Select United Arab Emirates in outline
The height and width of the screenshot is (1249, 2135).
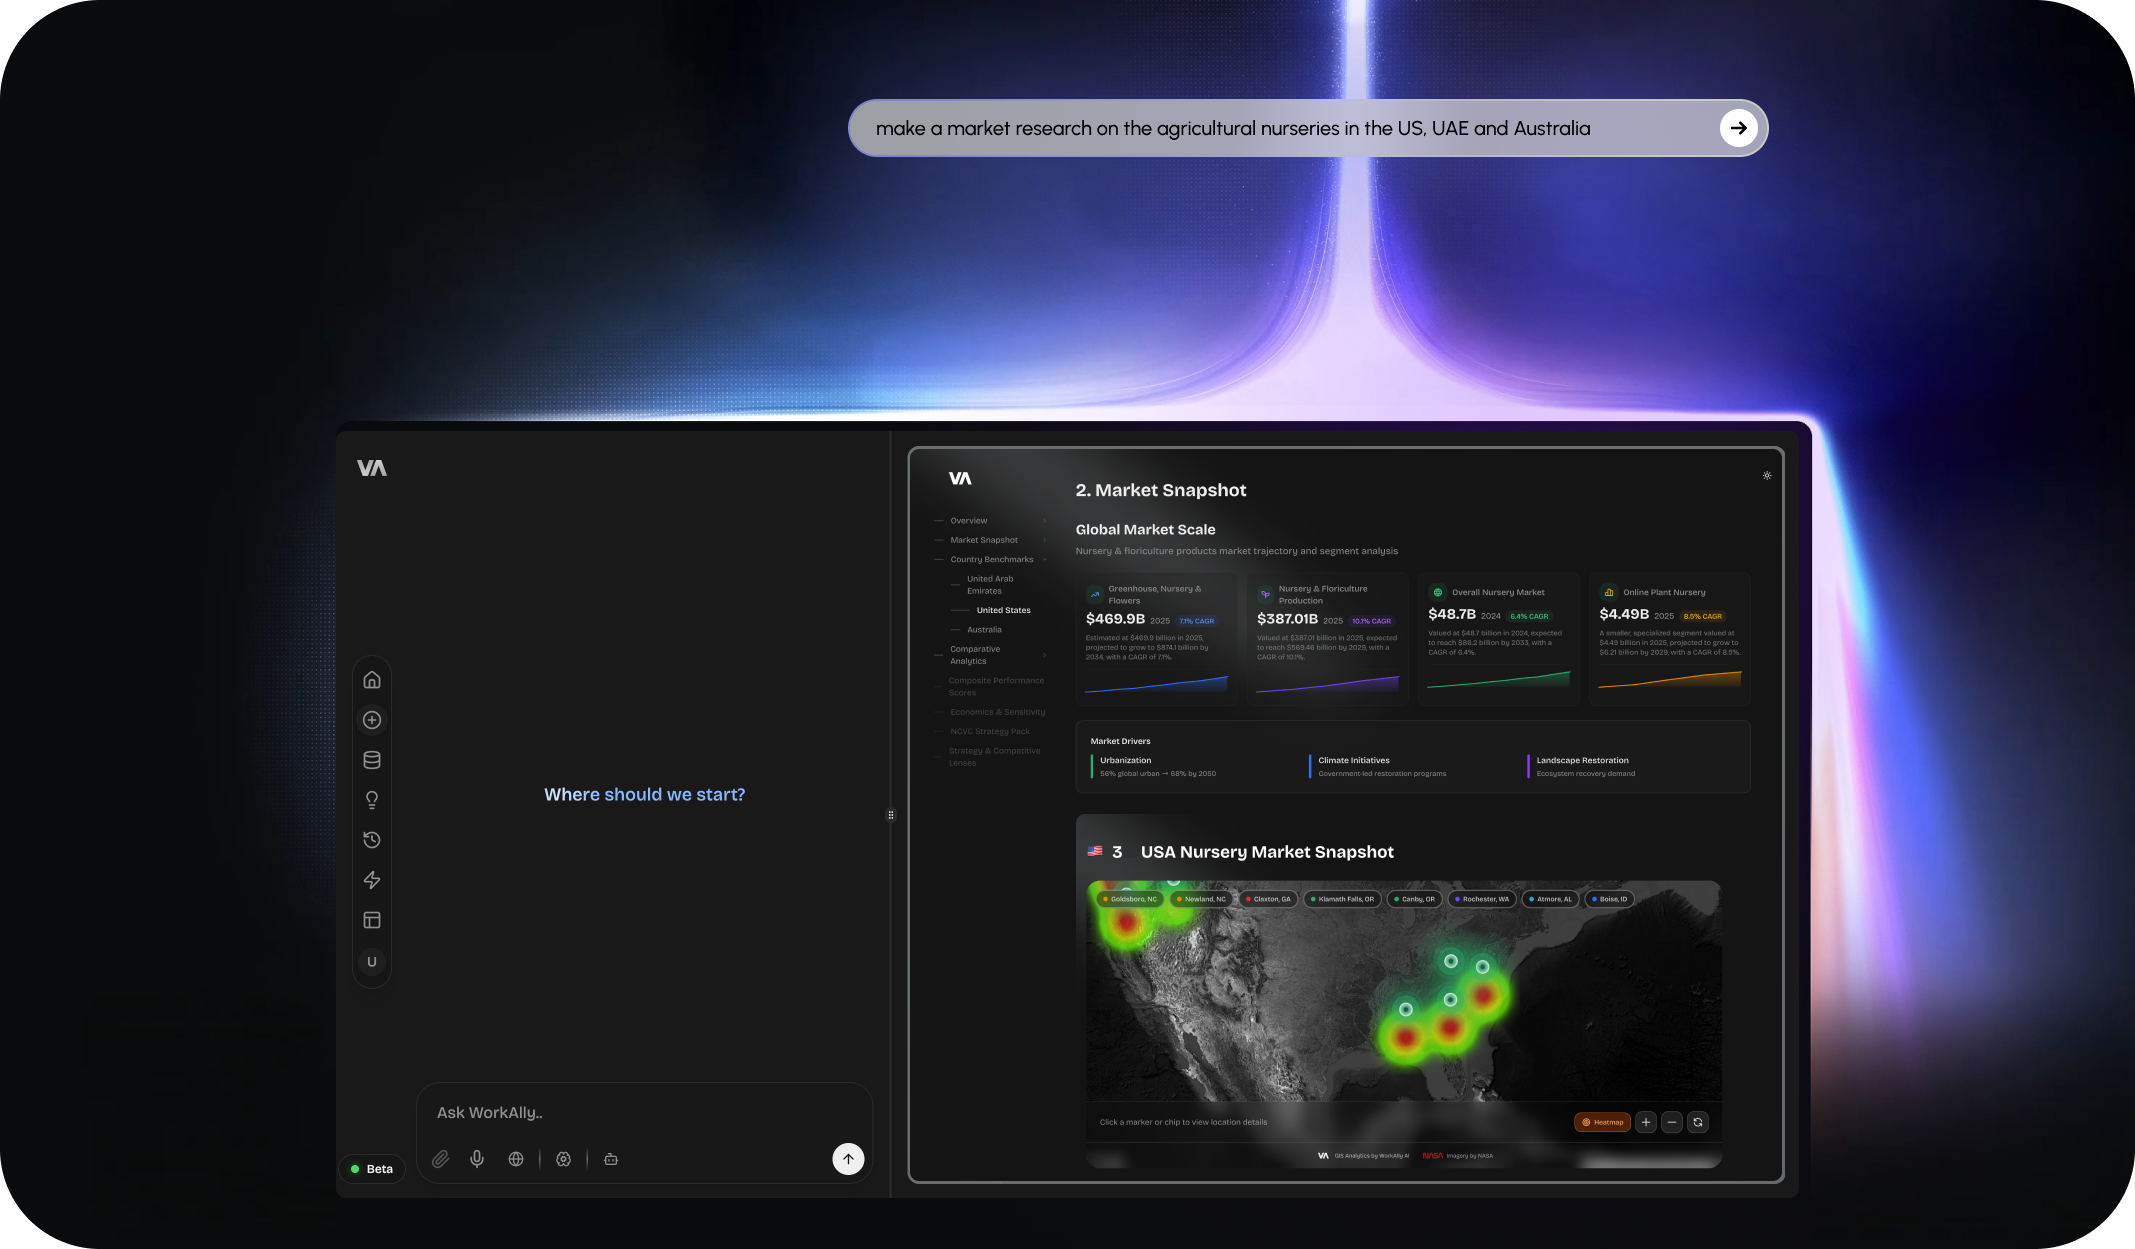(990, 585)
